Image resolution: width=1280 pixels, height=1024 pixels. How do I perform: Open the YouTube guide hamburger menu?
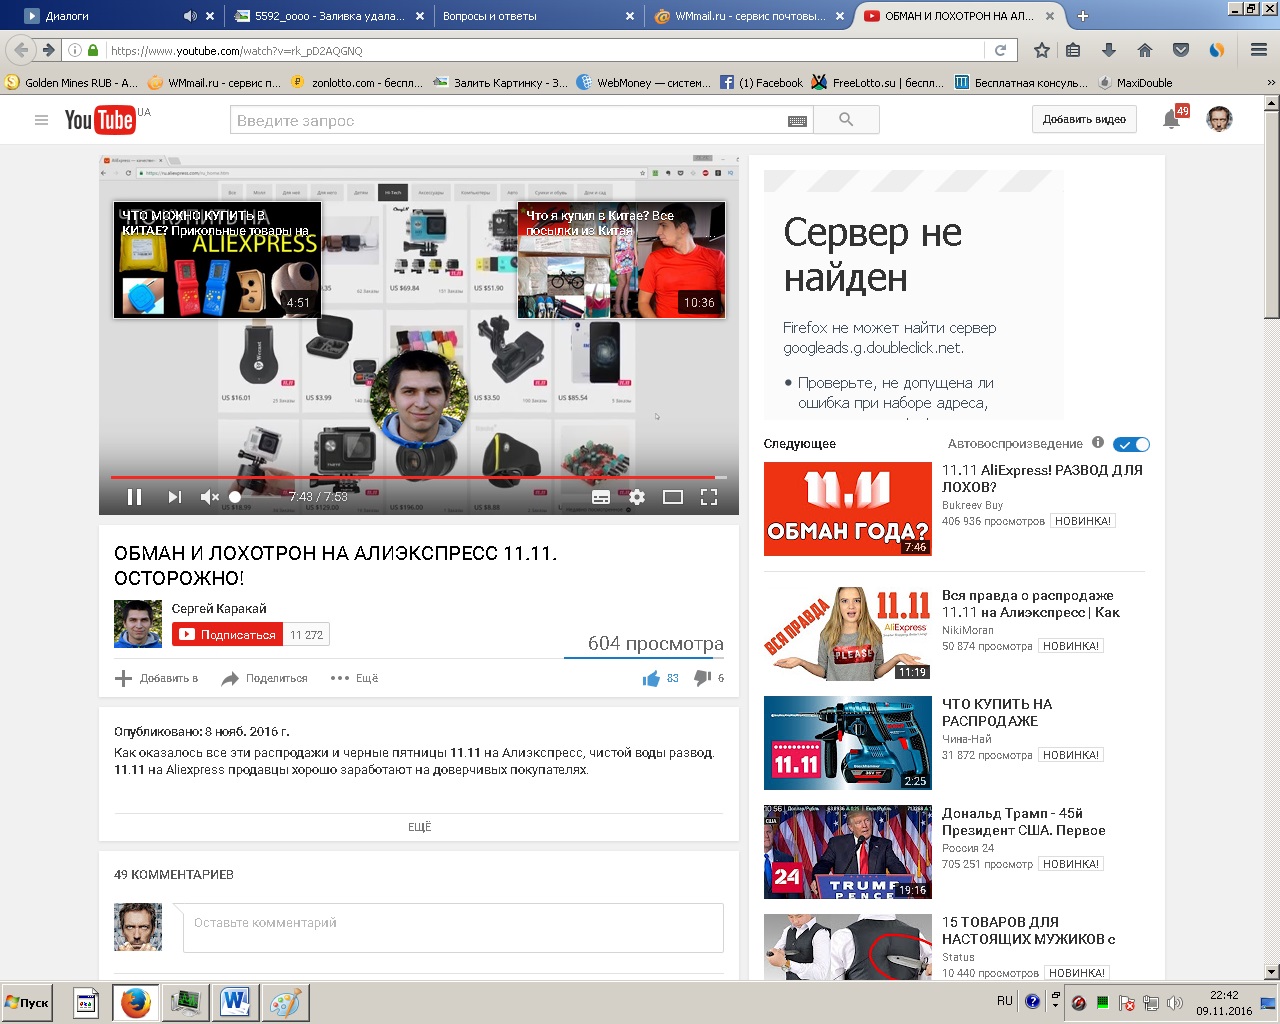pyautogui.click(x=41, y=120)
